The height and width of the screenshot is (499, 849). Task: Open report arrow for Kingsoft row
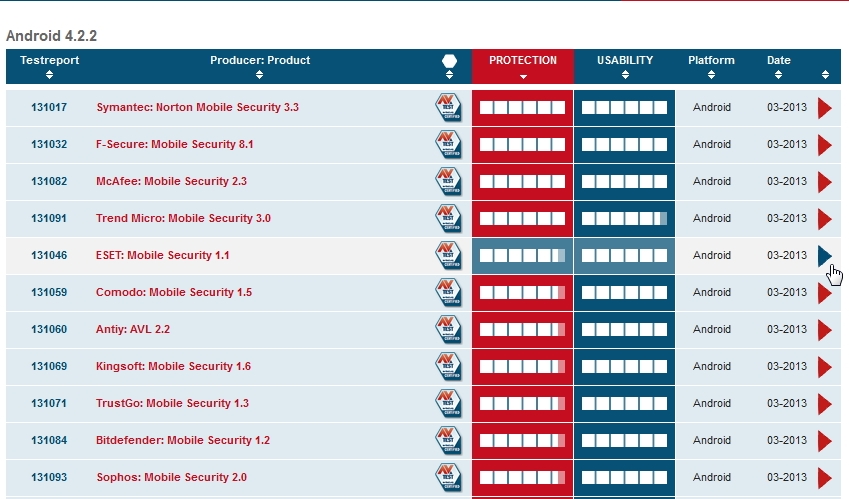pyautogui.click(x=825, y=367)
